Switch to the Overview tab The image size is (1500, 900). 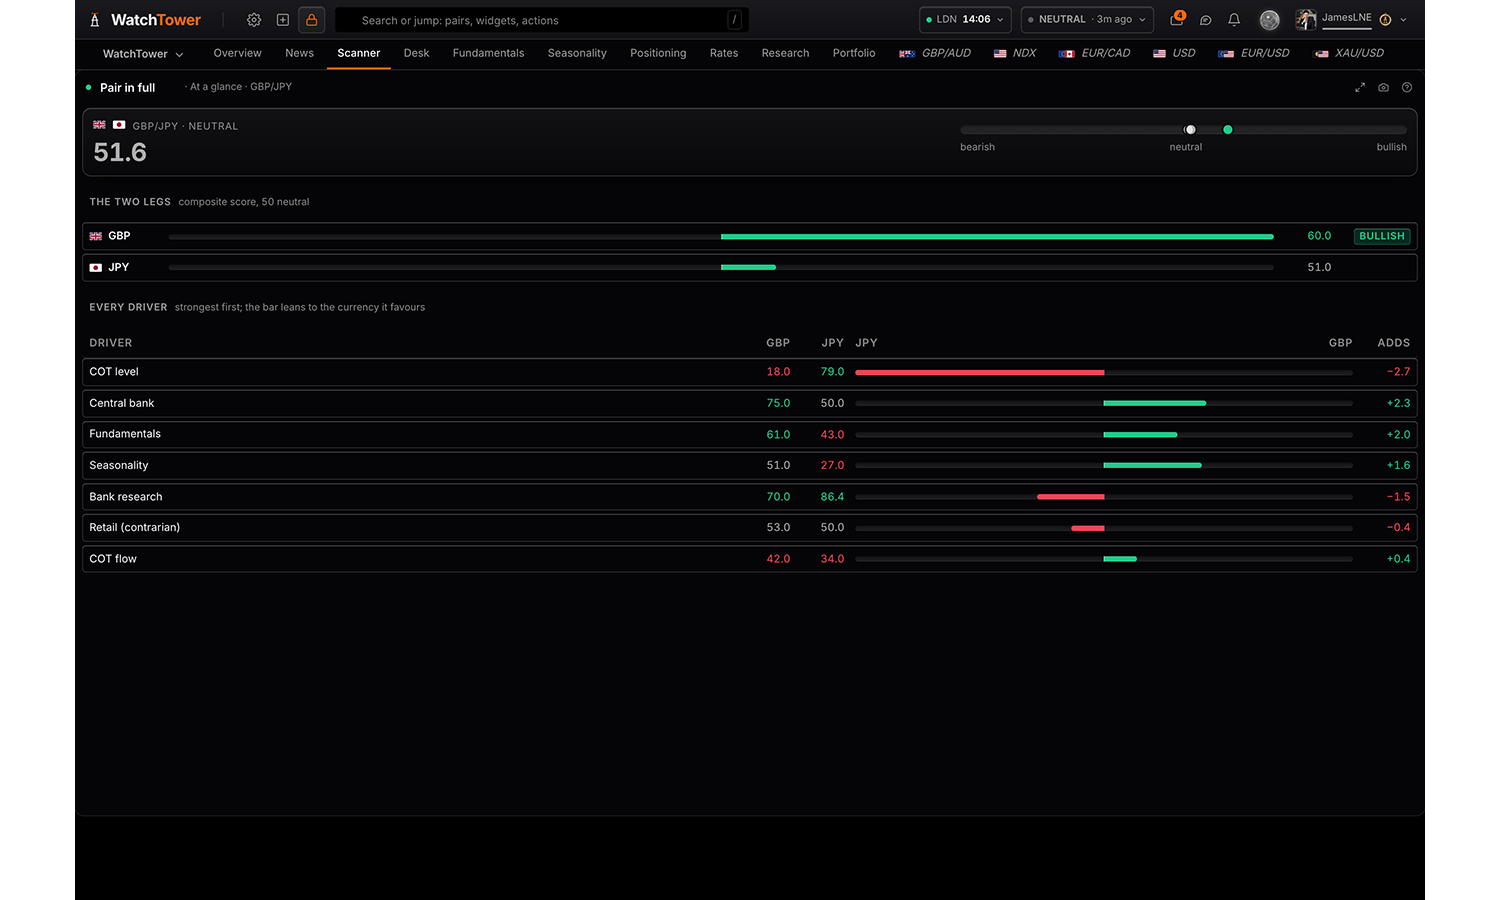(237, 53)
